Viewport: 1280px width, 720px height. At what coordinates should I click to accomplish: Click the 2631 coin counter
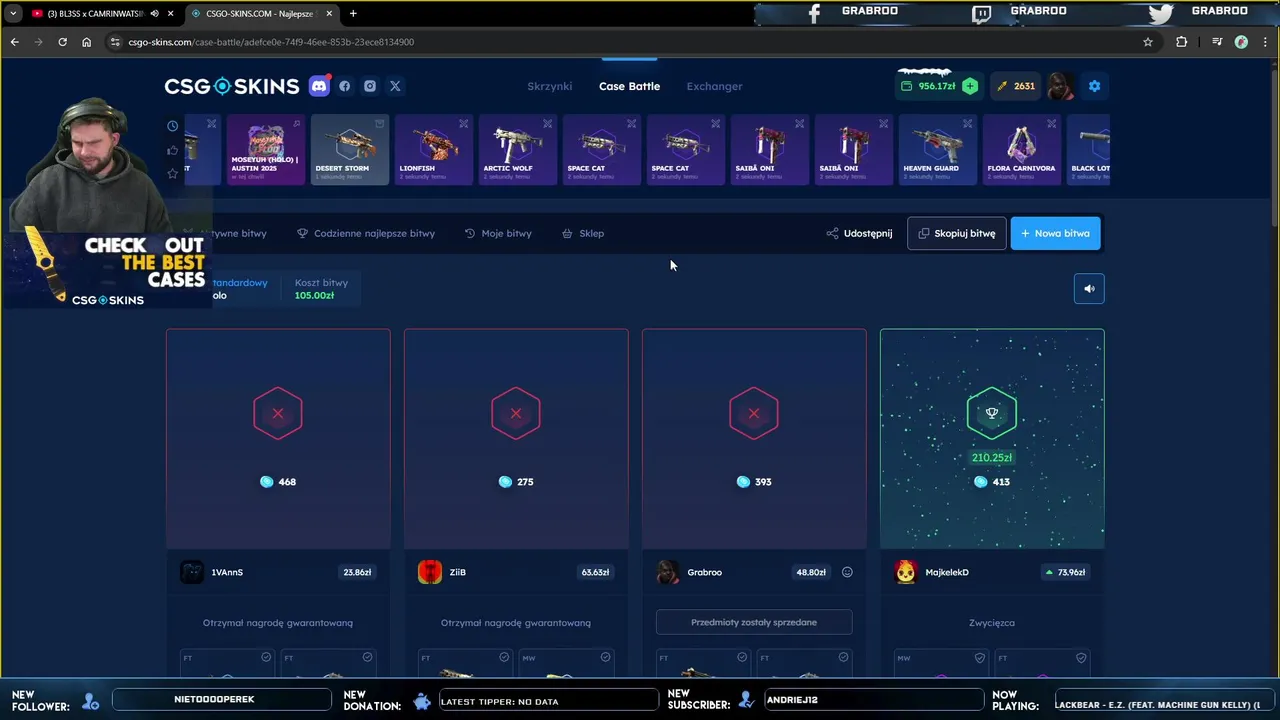1015,86
